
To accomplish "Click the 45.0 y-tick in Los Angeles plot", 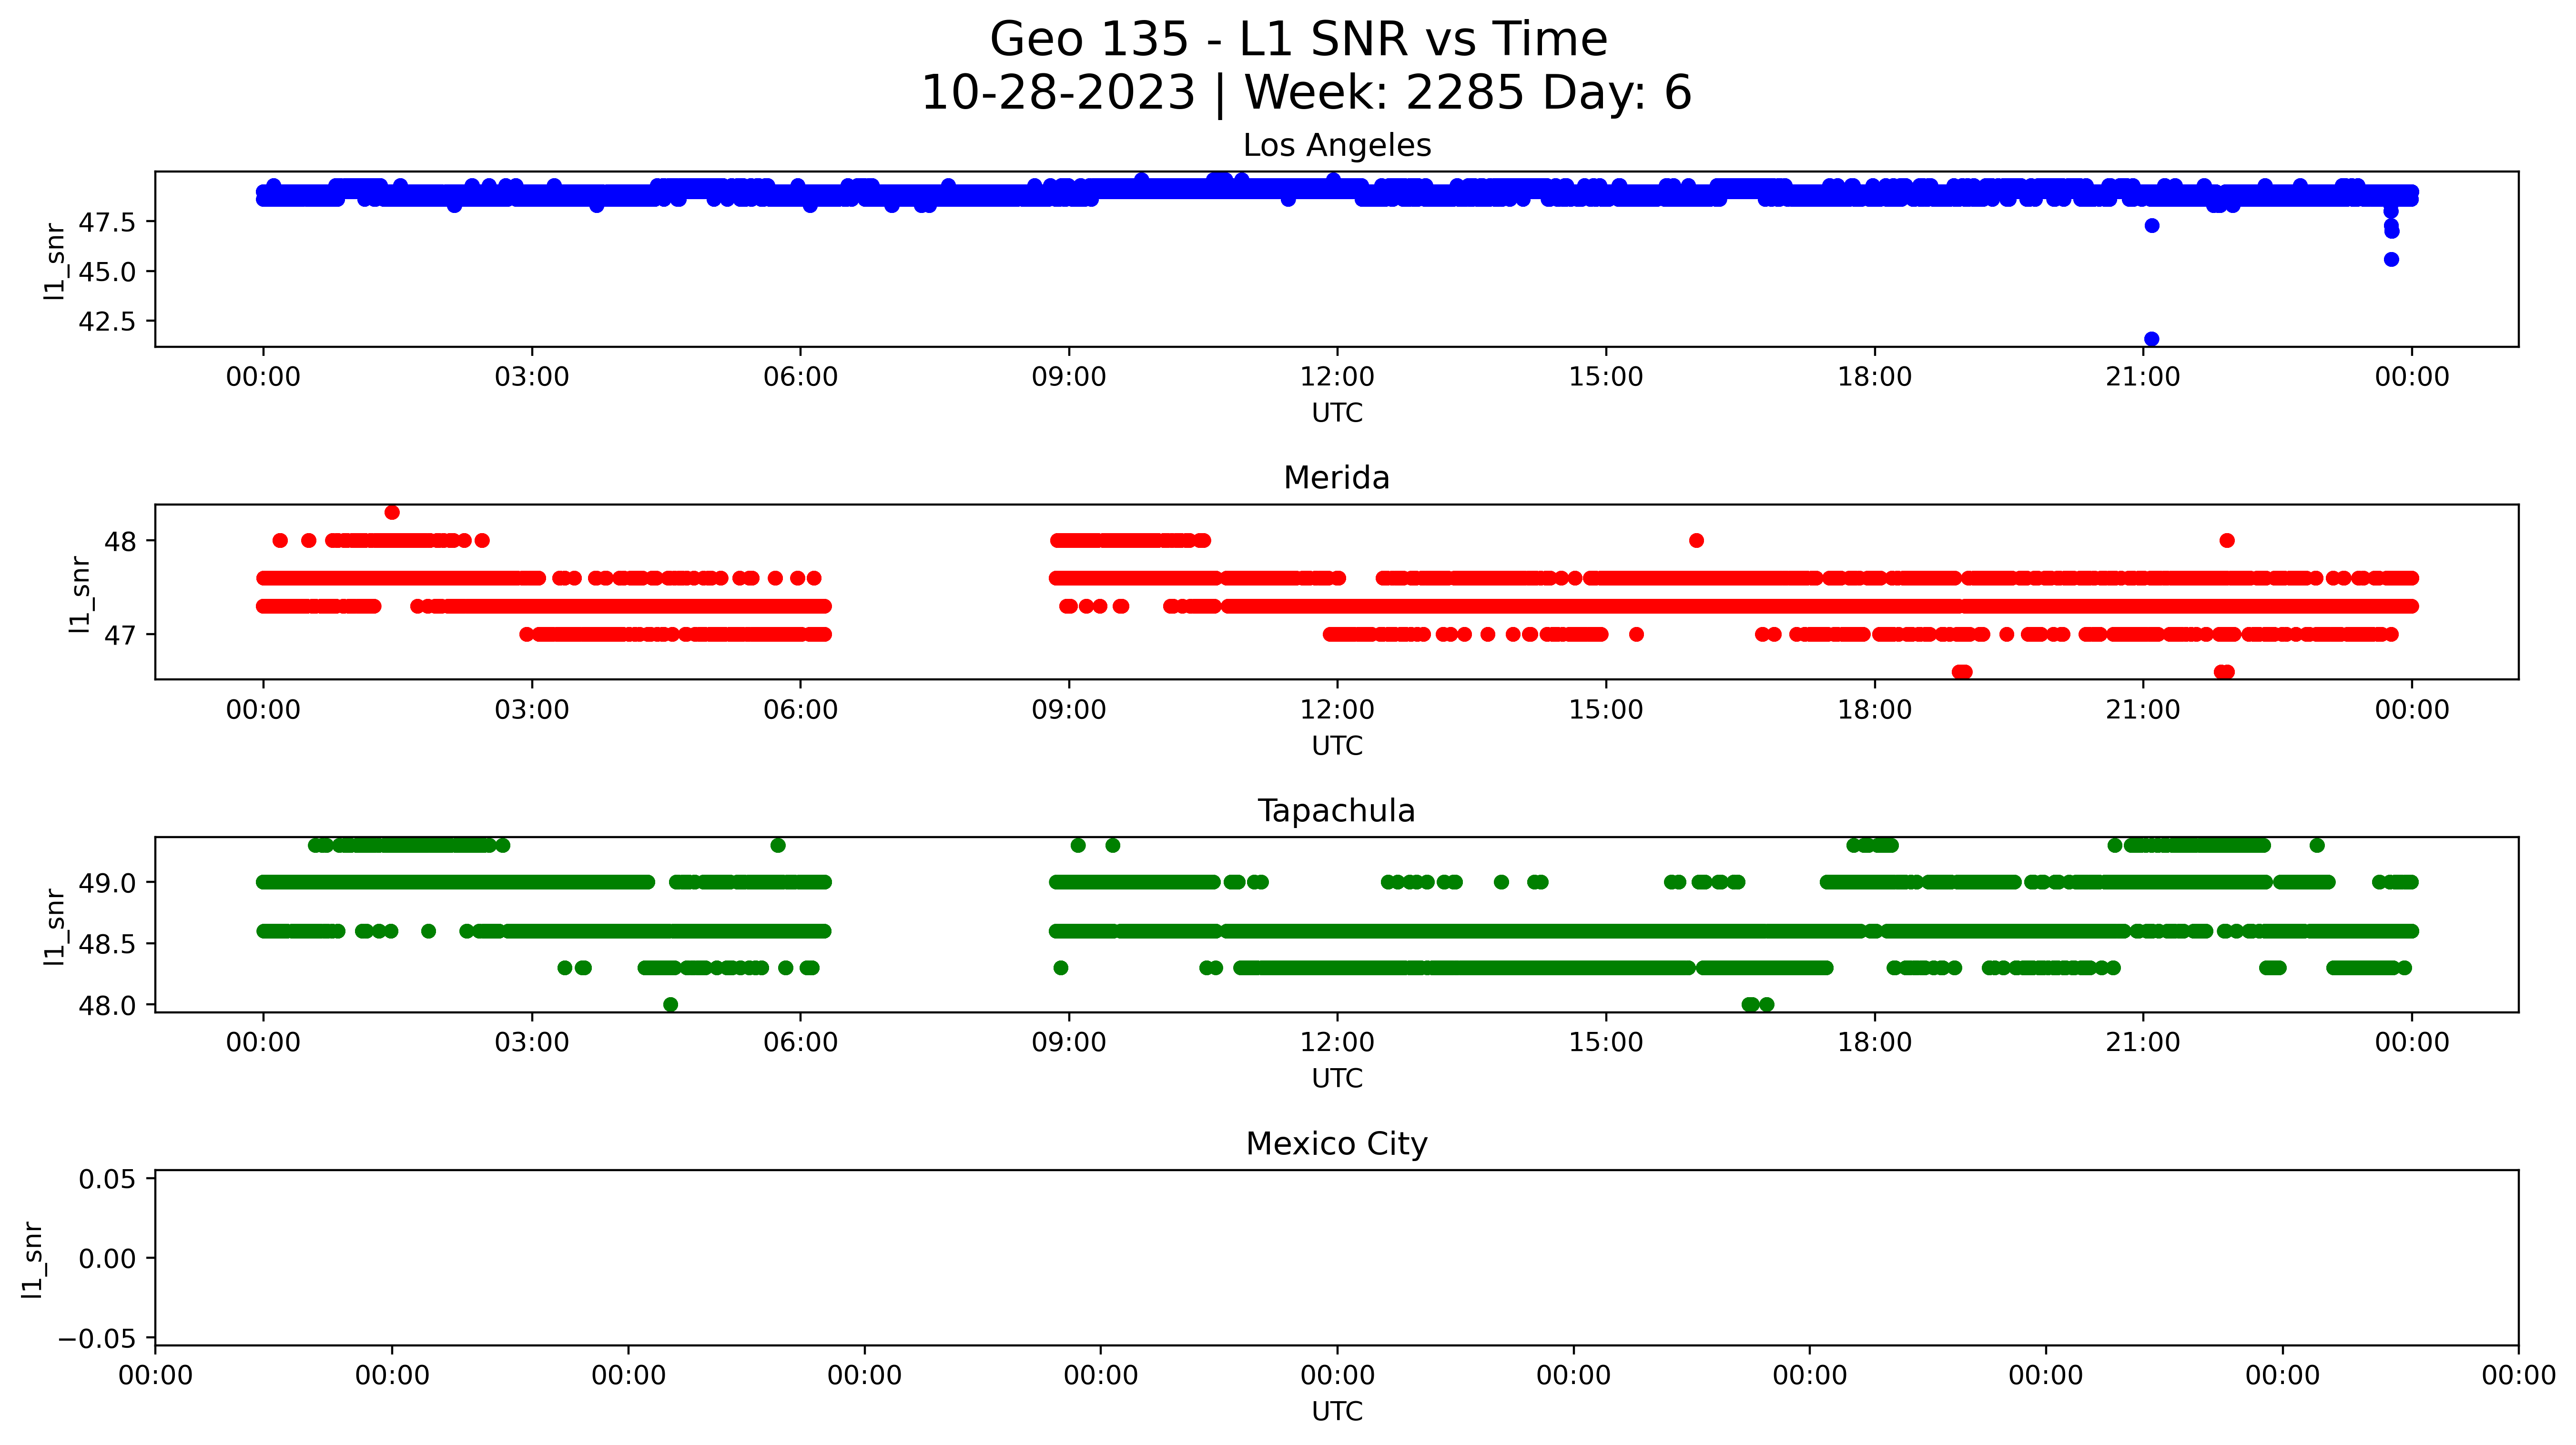I will [107, 272].
